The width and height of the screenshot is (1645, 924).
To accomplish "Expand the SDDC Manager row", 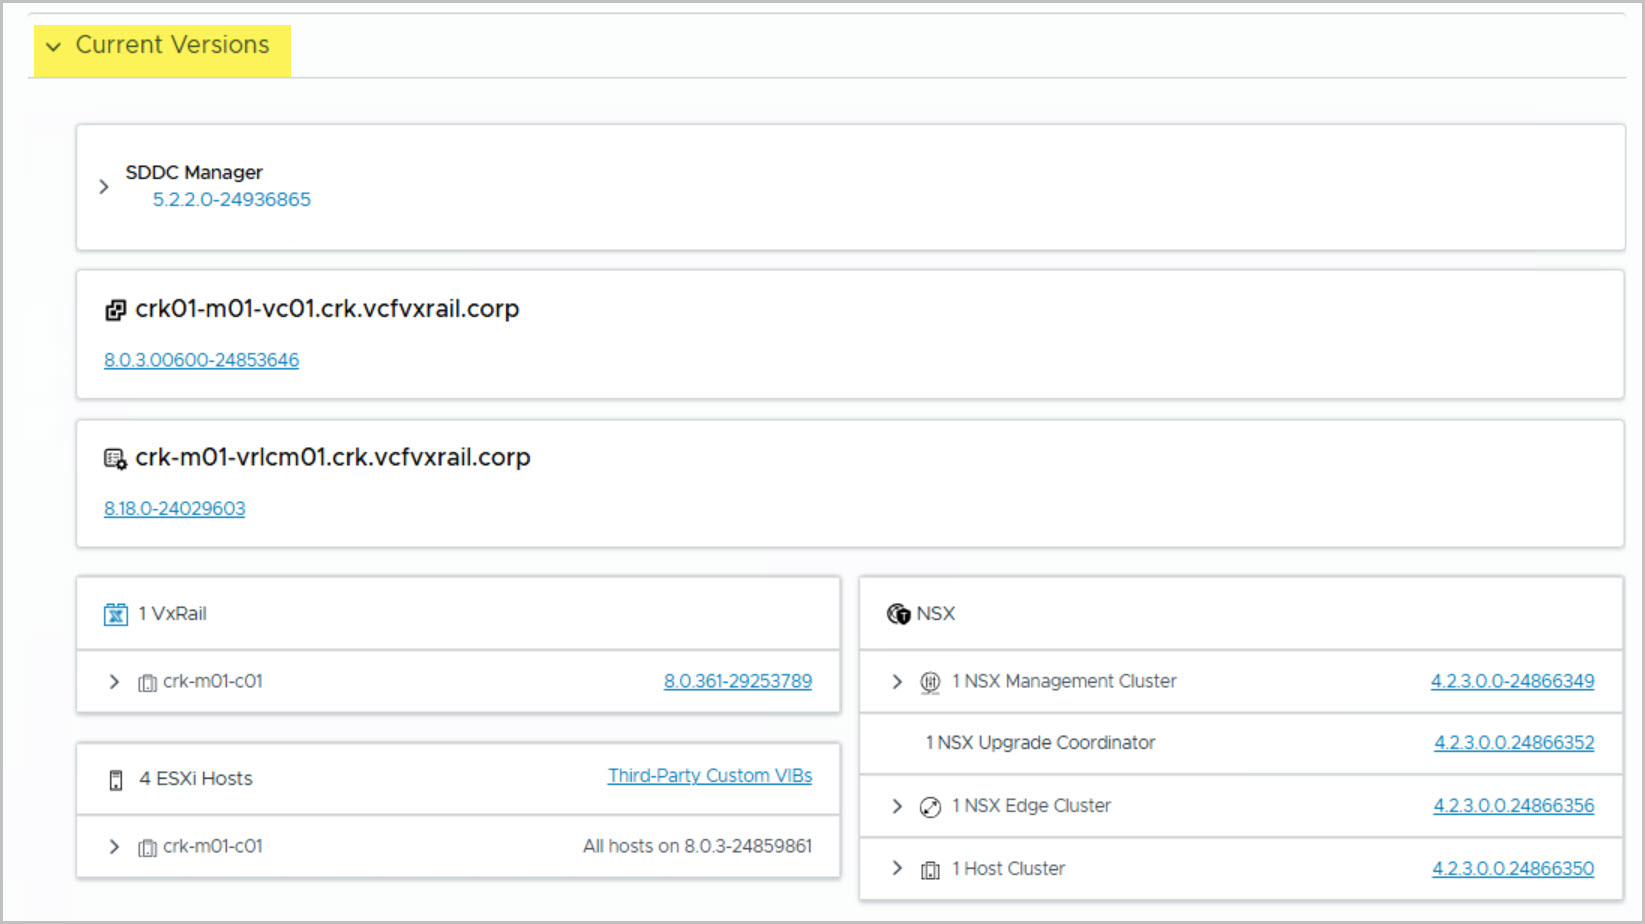I will (x=104, y=187).
